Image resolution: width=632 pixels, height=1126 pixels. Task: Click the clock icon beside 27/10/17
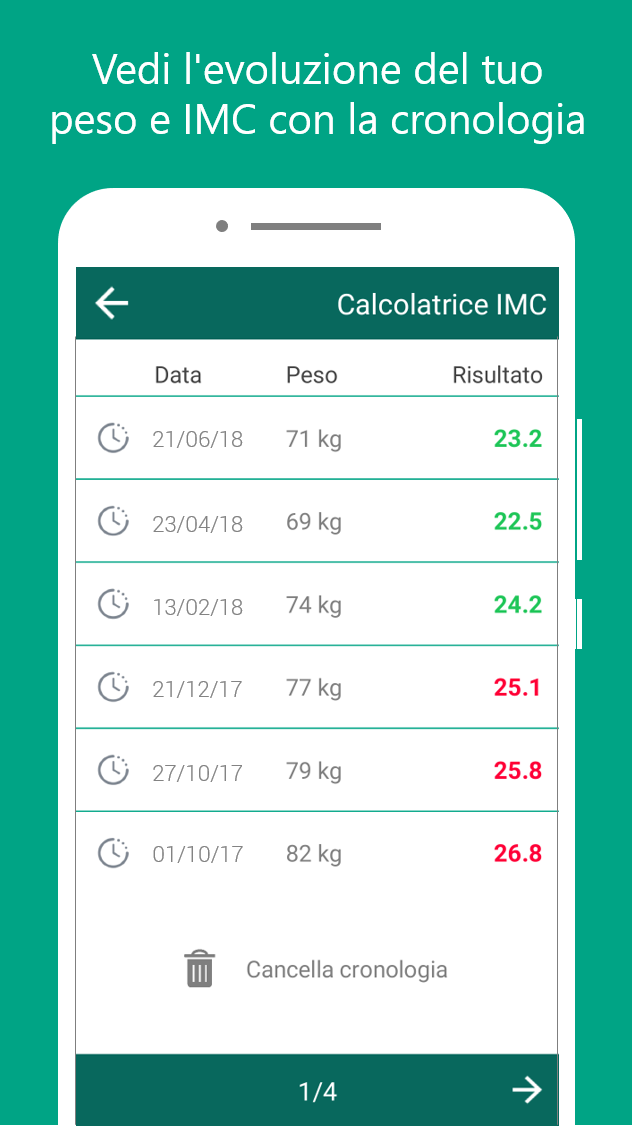tap(113, 771)
